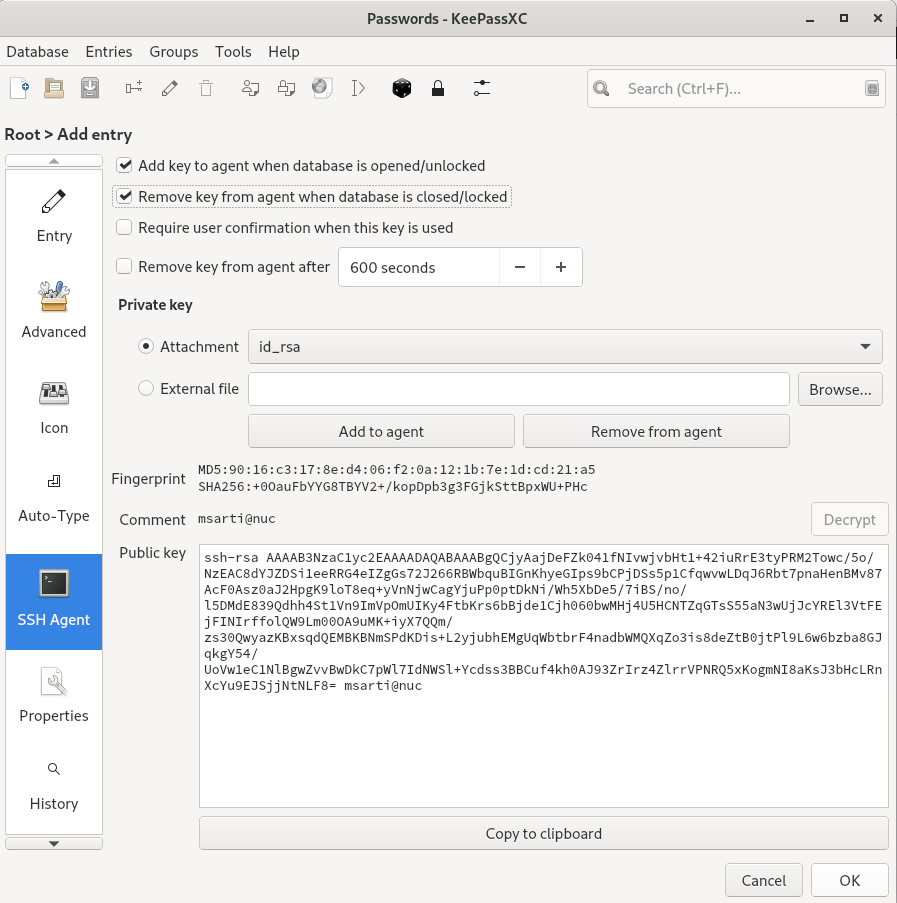Decrease seconds with minus button
Viewport: 897px width, 903px height.
(519, 267)
